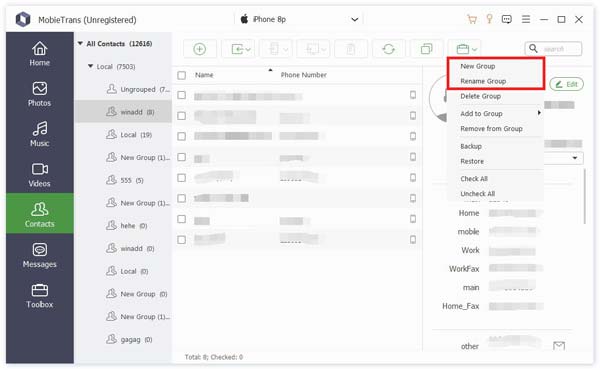600x370 pixels.
Task: Click the export to device toolbar icon
Action: pyautogui.click(x=276, y=49)
